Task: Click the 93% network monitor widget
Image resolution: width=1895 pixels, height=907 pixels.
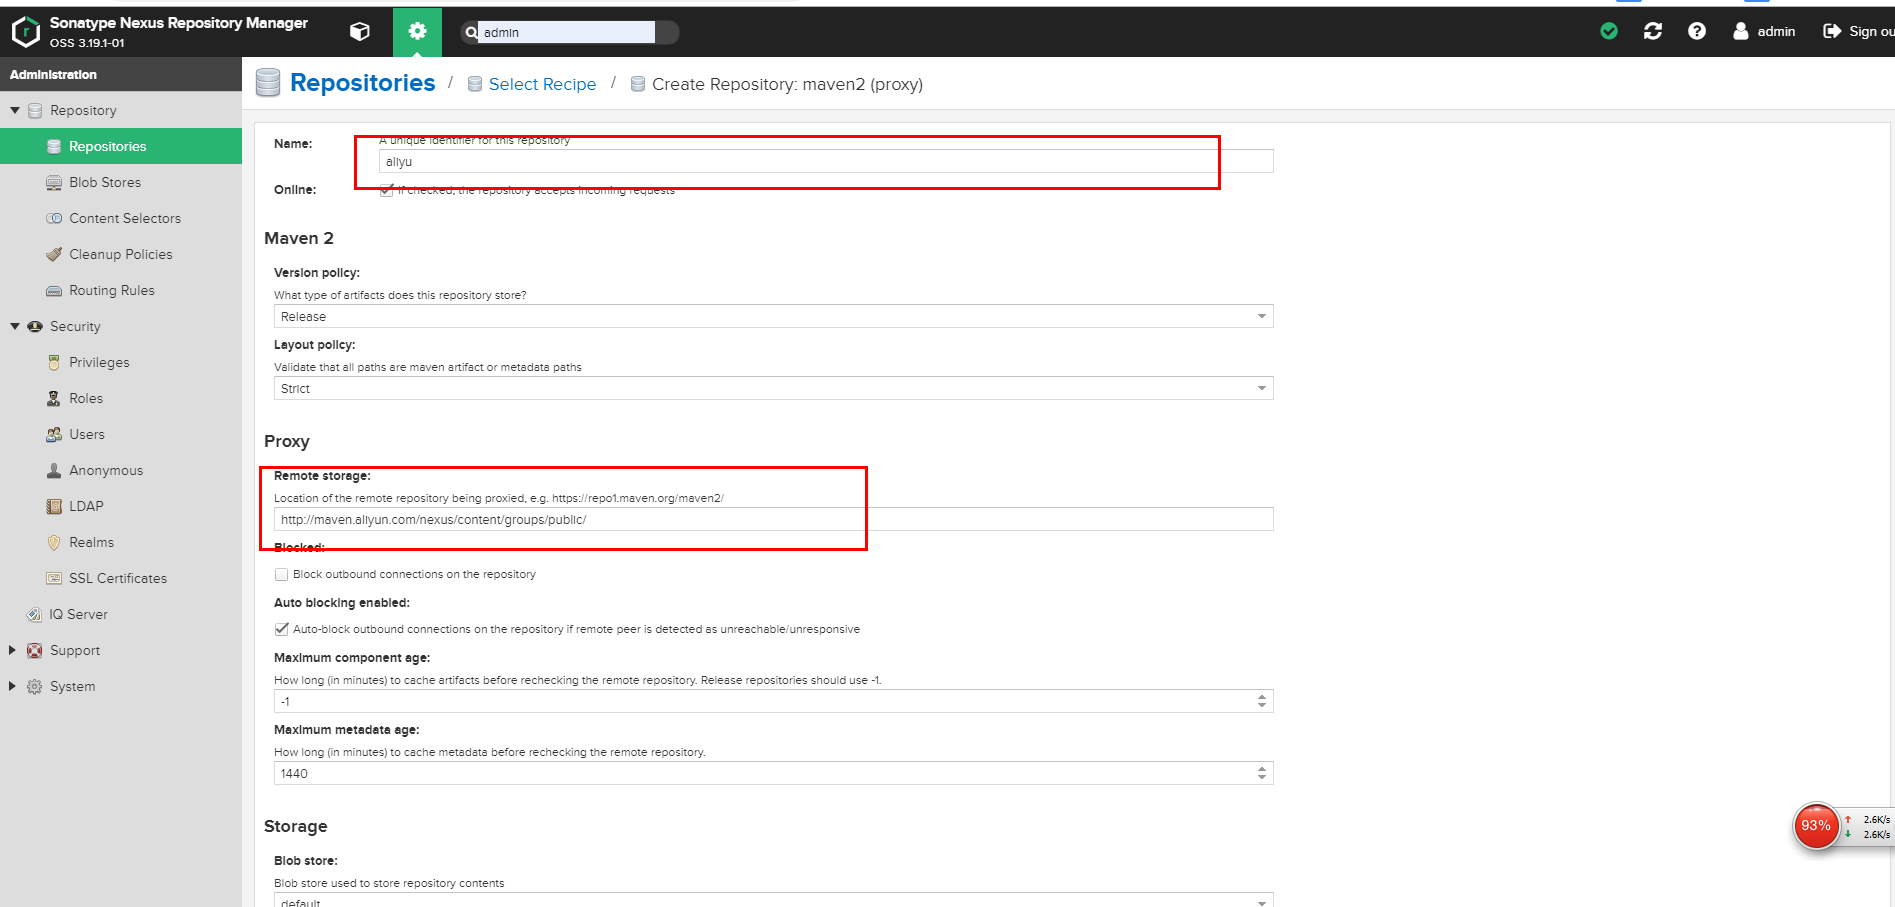Action: point(1816,826)
